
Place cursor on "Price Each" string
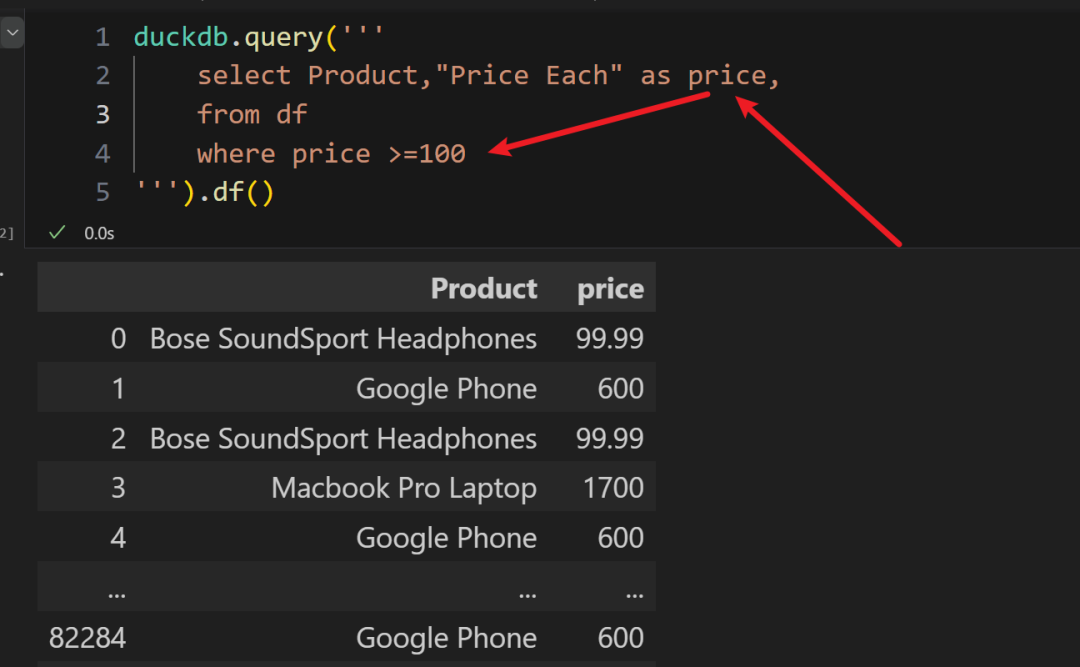click(528, 76)
